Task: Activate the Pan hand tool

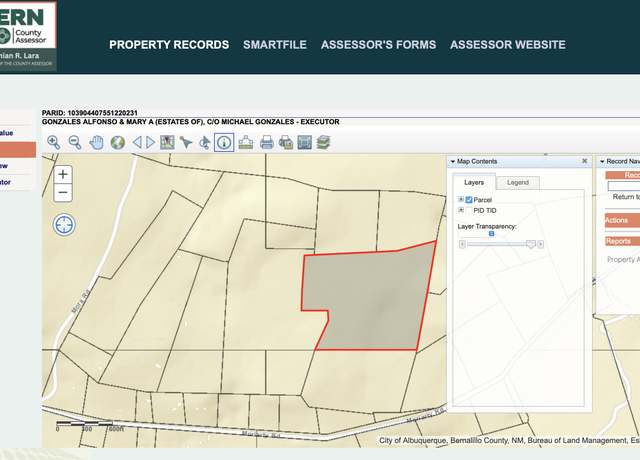Action: tap(96, 142)
